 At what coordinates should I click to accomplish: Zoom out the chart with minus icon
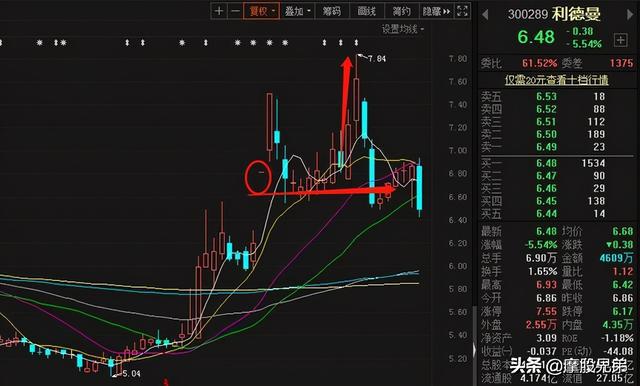coord(235,11)
